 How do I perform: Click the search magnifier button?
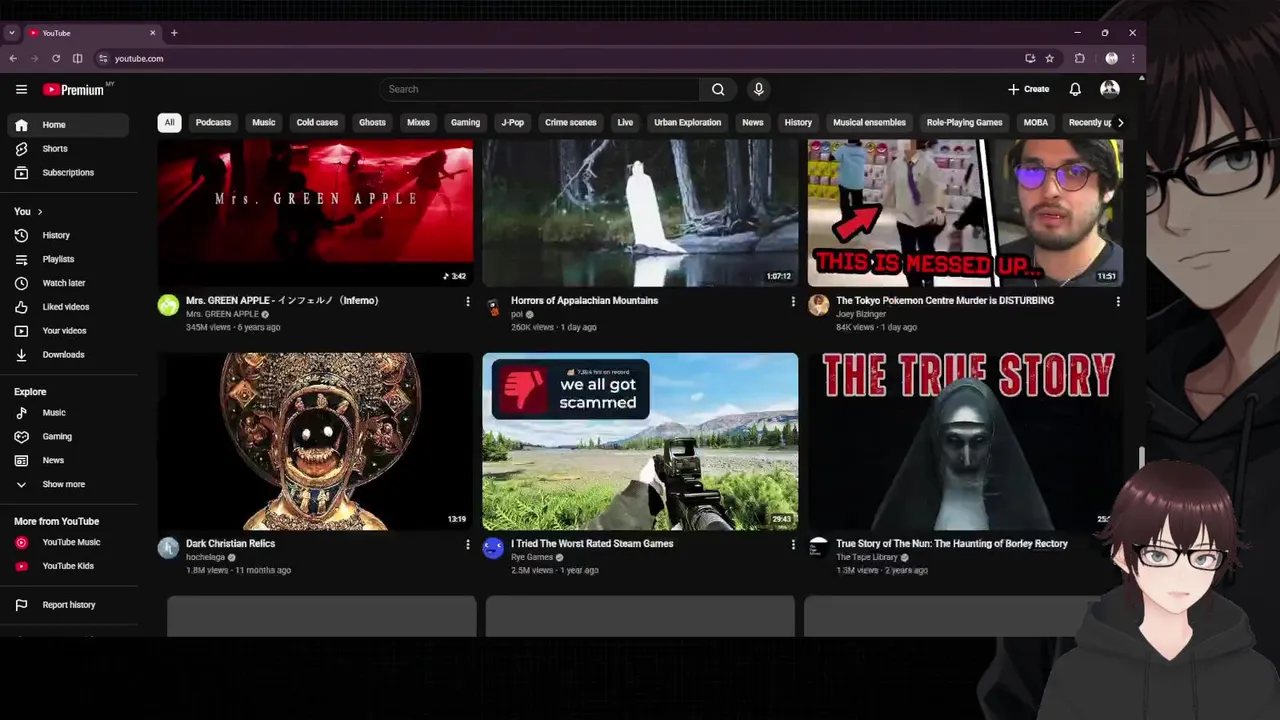coord(718,89)
